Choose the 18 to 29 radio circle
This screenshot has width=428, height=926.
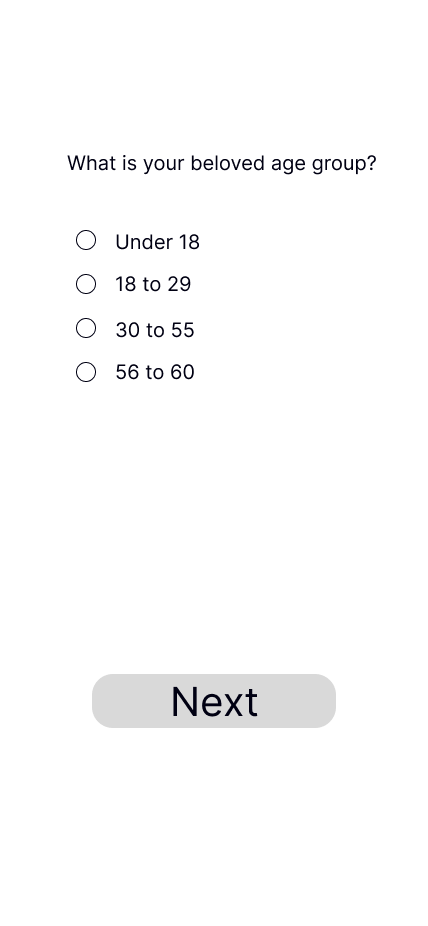86,284
